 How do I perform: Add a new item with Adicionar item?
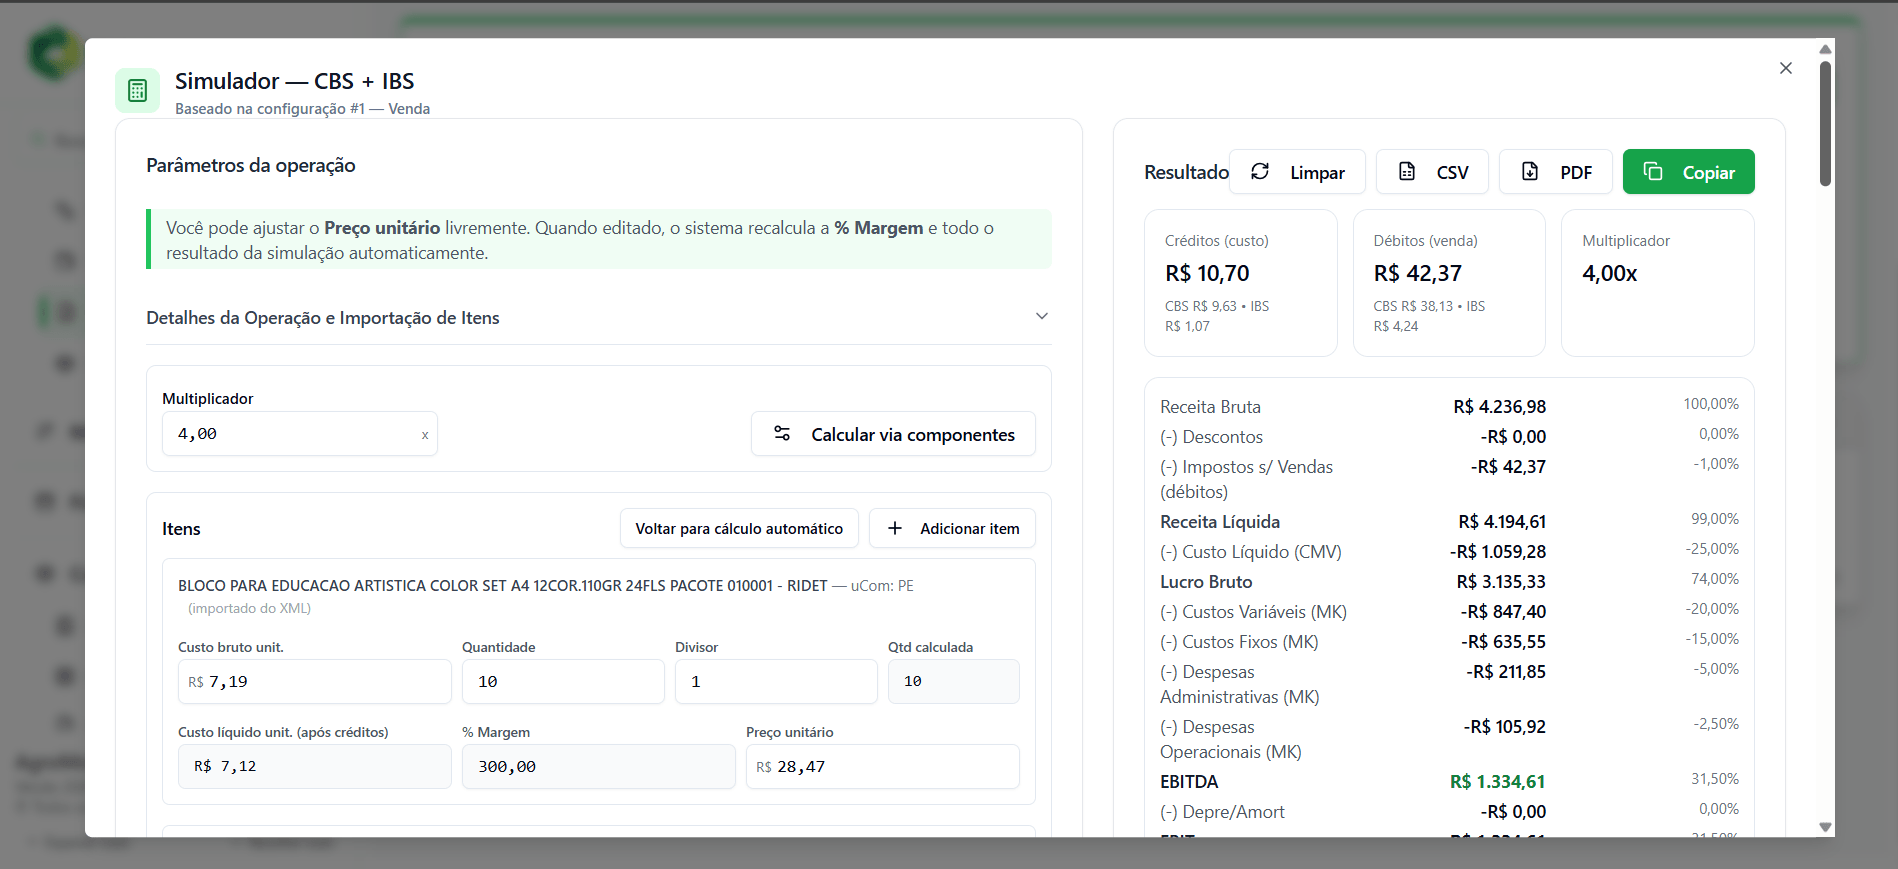(952, 528)
